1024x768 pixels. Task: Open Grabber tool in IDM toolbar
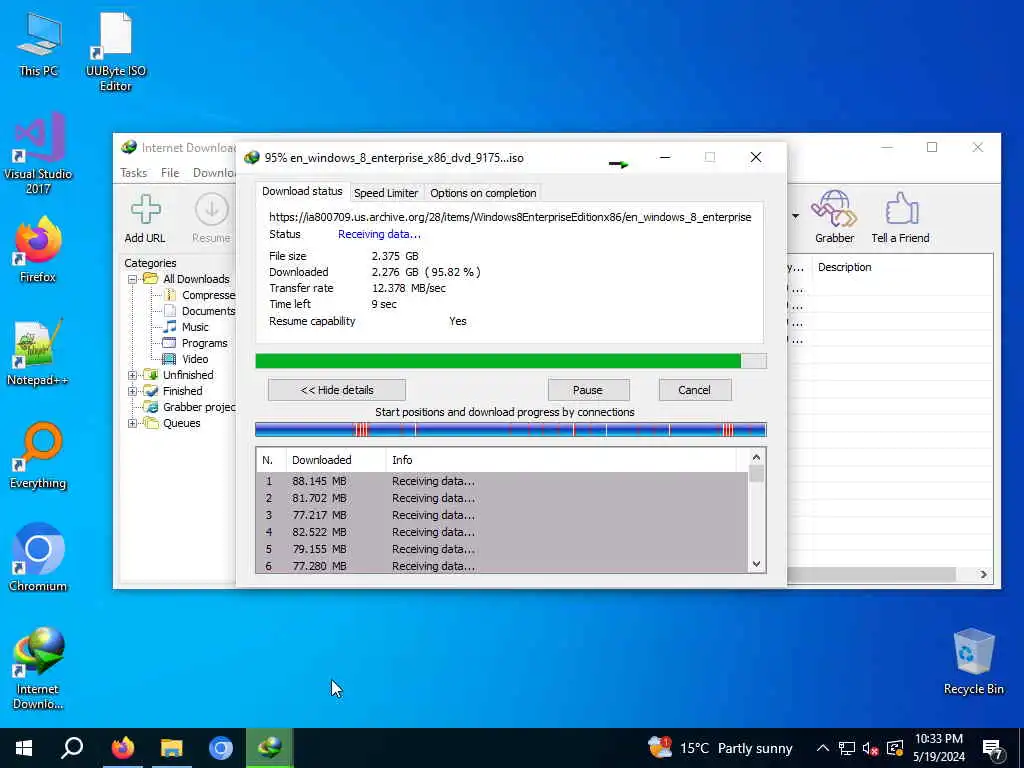[834, 217]
